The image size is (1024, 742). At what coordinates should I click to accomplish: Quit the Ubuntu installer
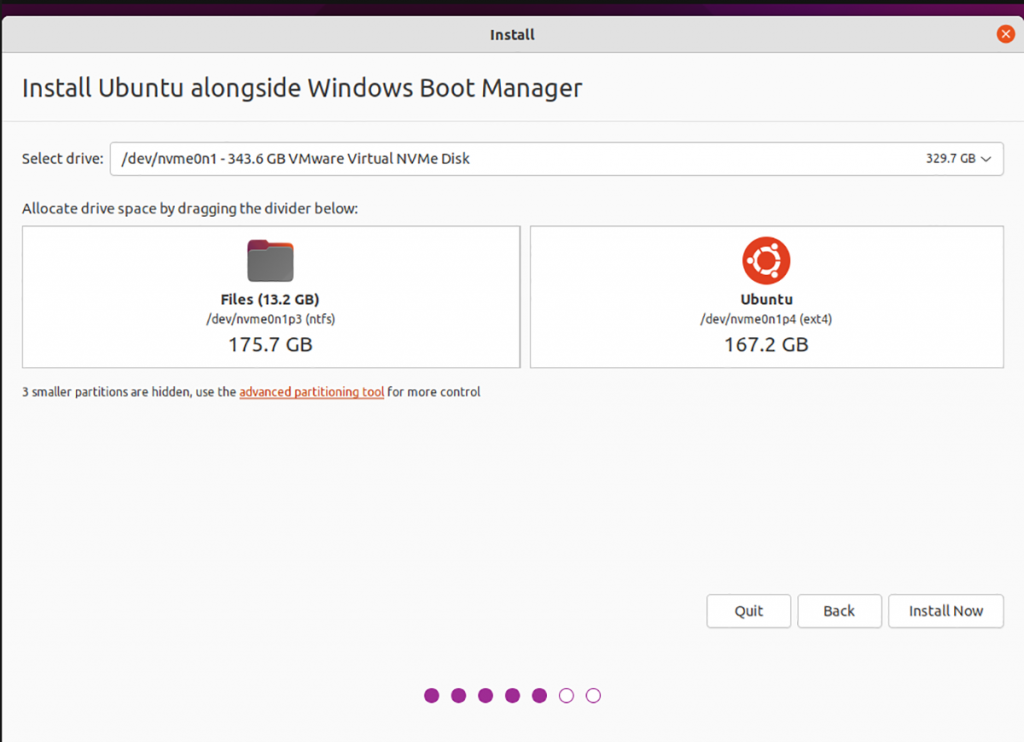point(748,611)
